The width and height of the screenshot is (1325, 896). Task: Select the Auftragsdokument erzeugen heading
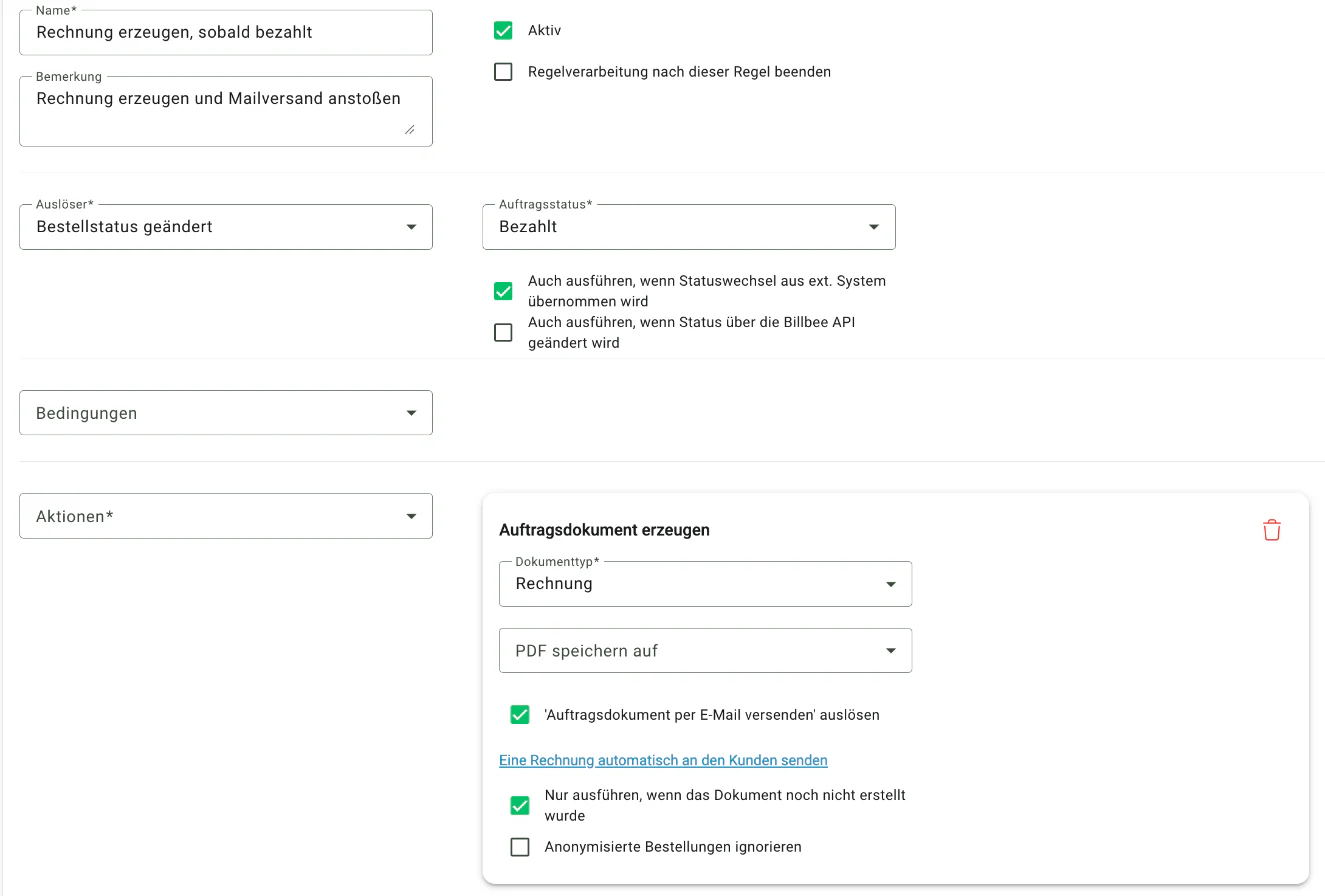pyautogui.click(x=604, y=530)
